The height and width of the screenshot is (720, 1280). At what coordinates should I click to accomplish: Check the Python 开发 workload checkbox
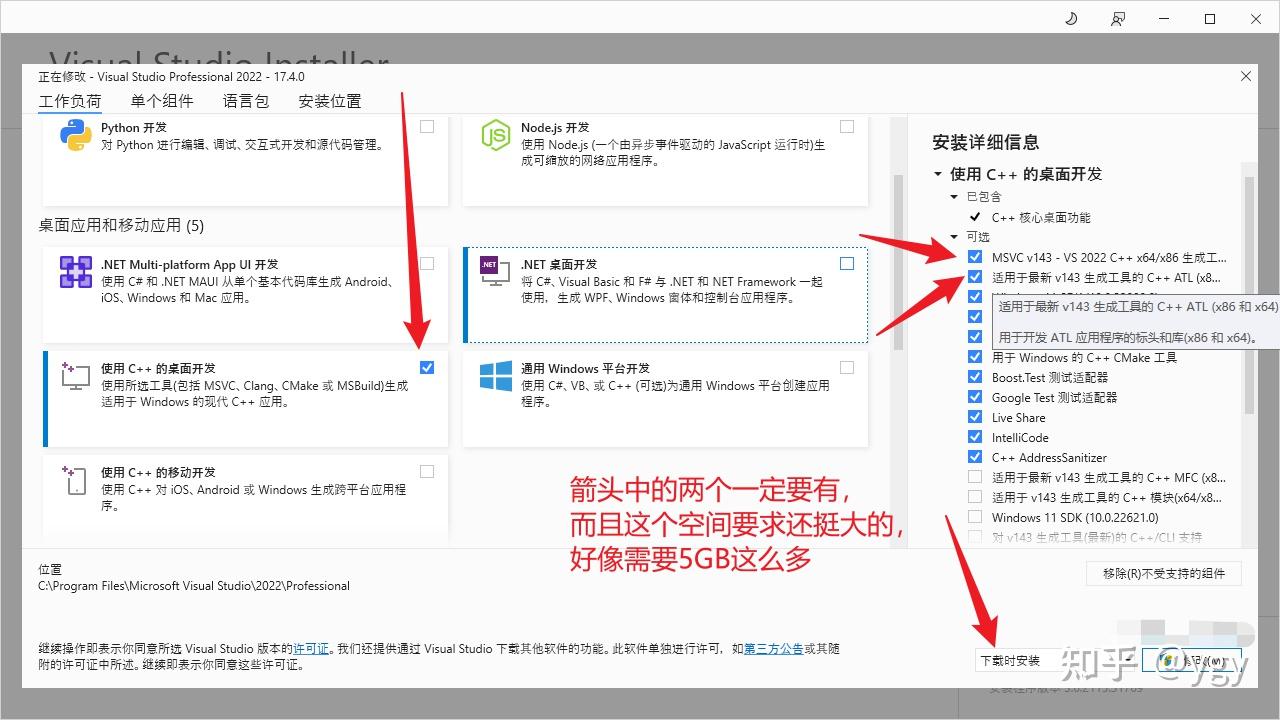point(427,127)
